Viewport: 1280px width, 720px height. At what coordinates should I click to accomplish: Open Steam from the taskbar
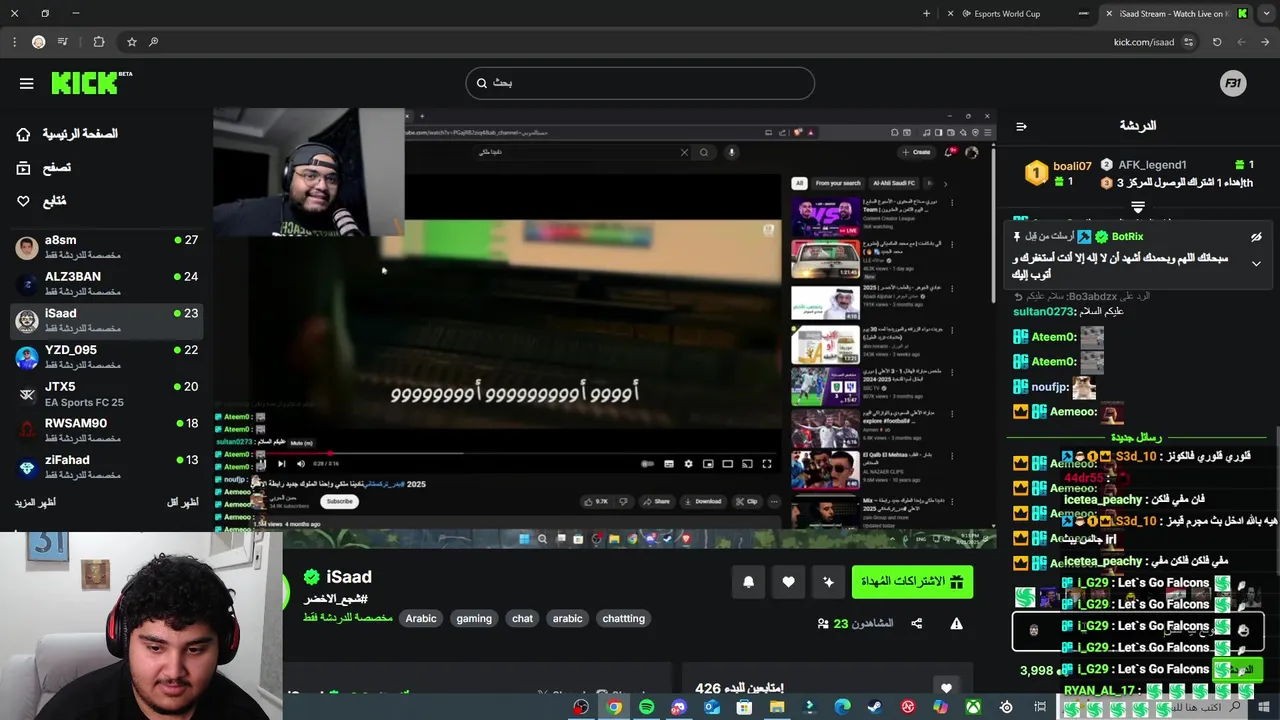pos(875,707)
